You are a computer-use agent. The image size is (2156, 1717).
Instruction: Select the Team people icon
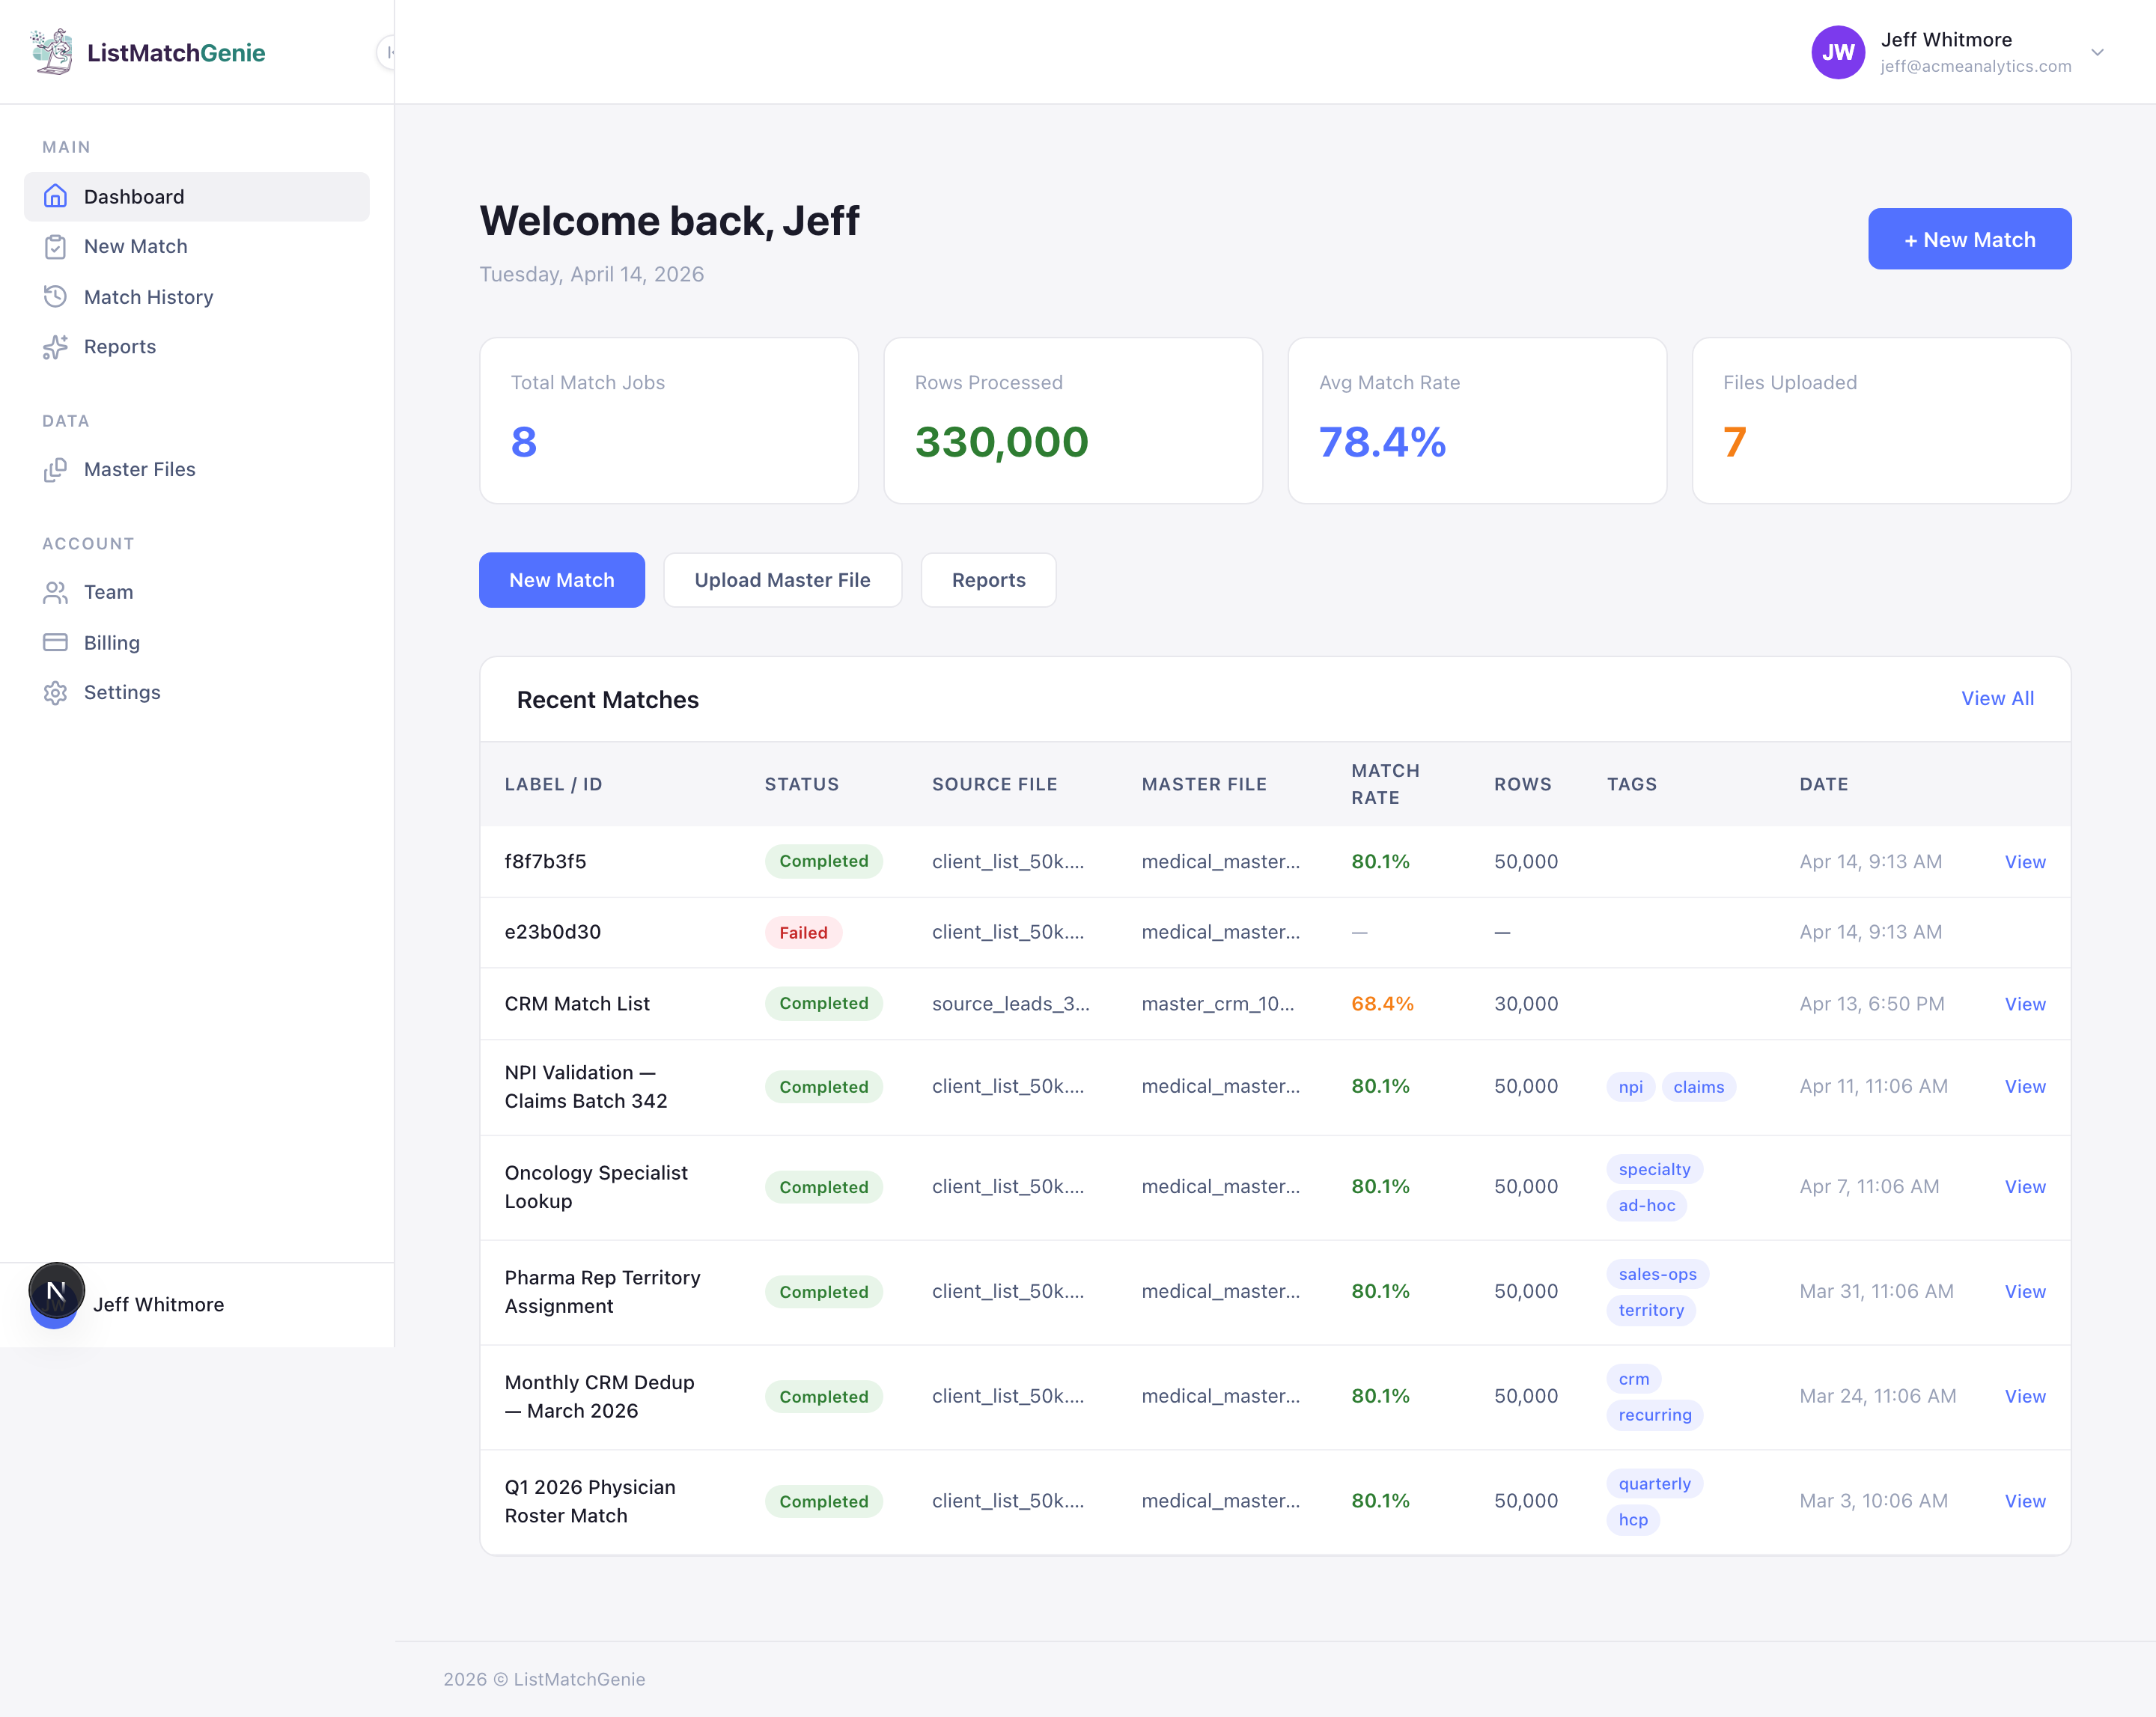[x=56, y=592]
